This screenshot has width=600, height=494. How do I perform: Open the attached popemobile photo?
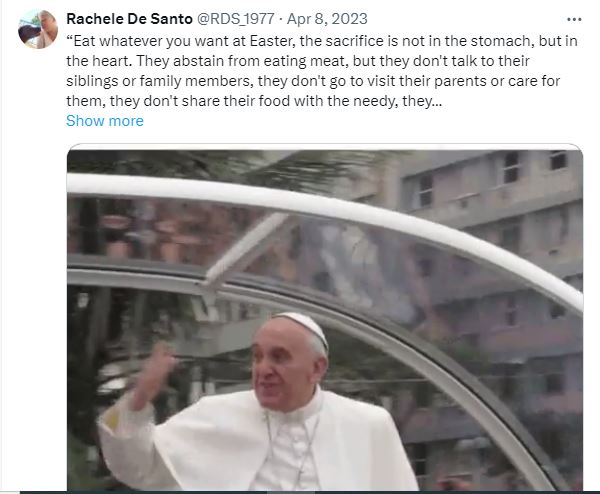click(x=325, y=320)
